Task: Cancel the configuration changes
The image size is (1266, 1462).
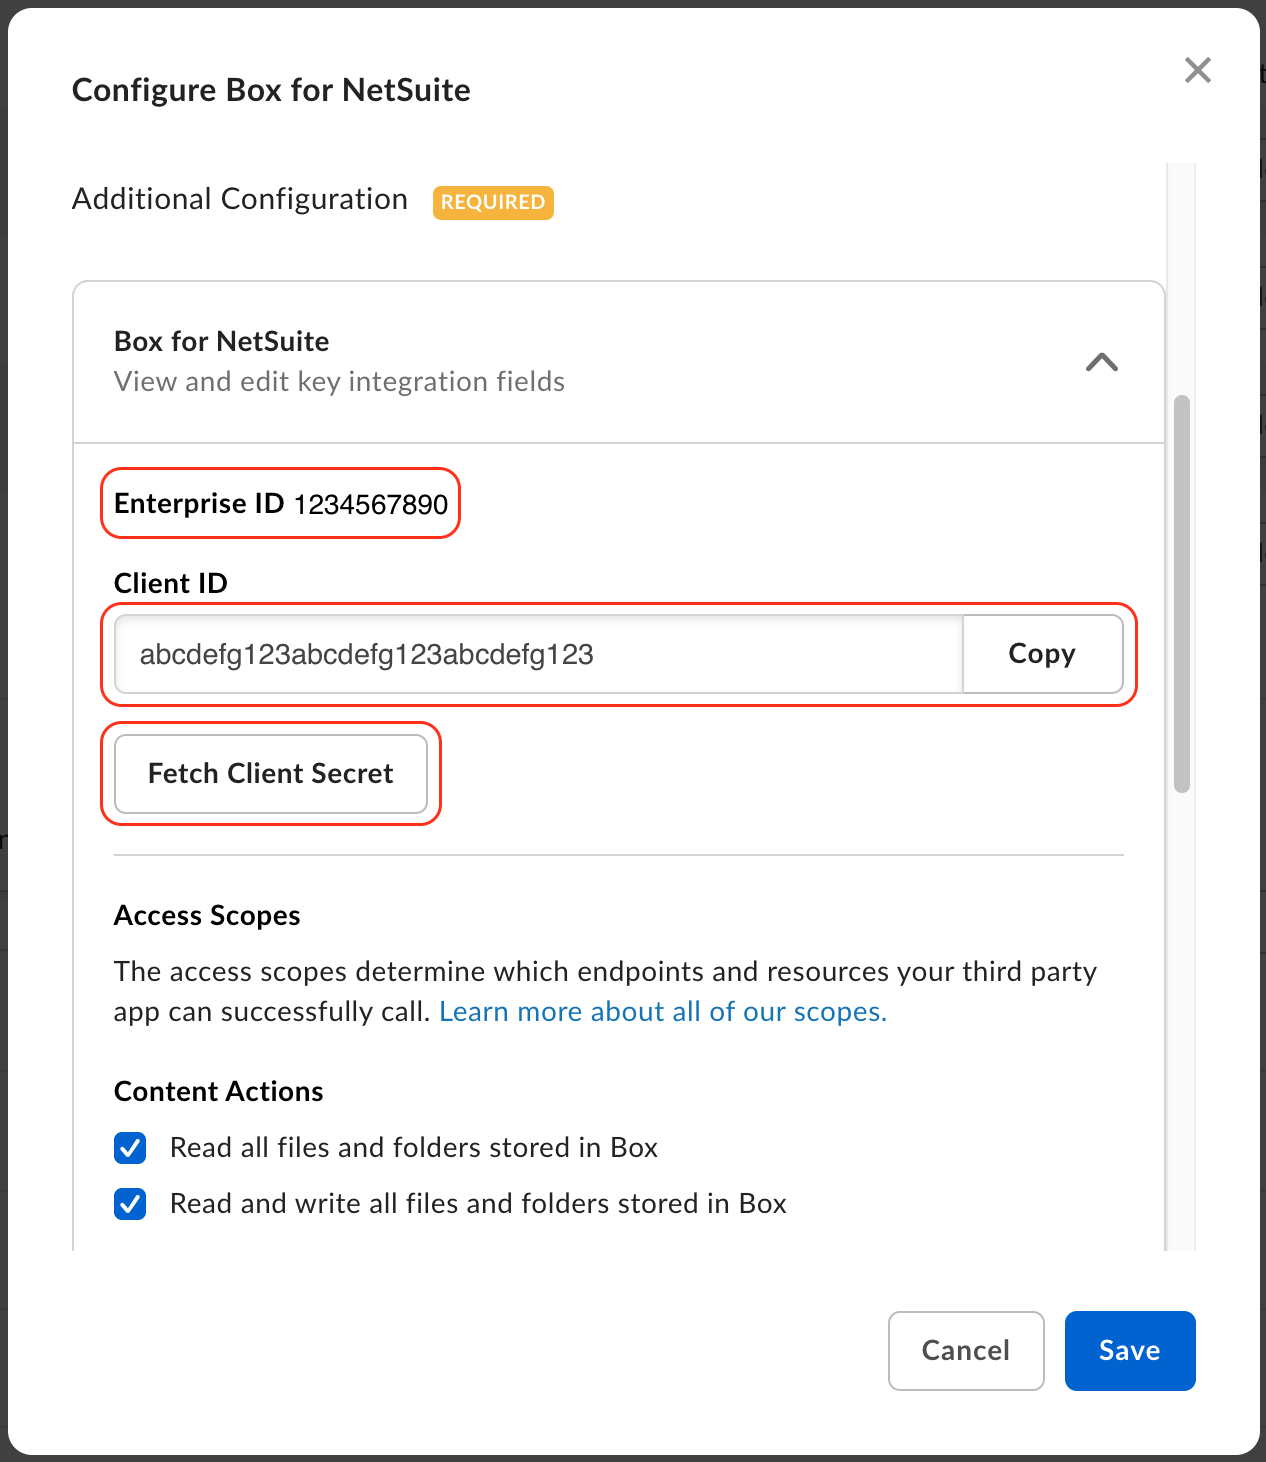Action: click(x=965, y=1351)
